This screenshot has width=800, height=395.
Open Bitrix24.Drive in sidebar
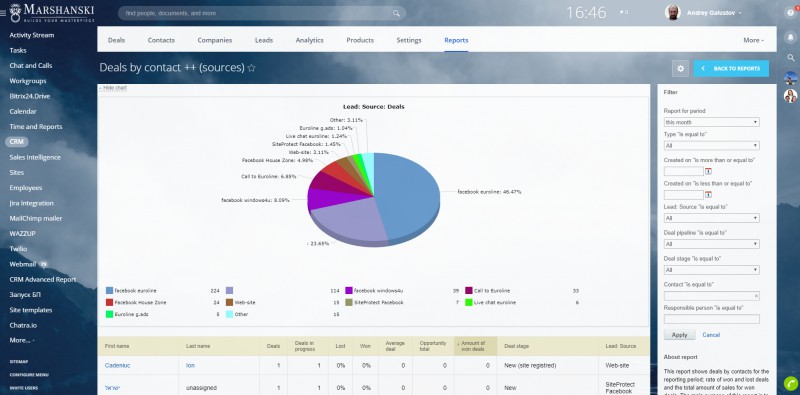click(30, 96)
